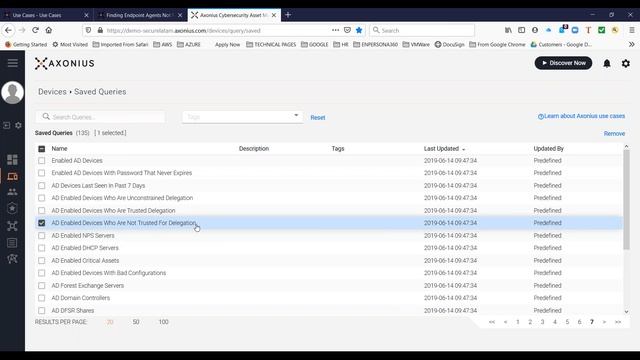
Task: Focus the Search Queries input field
Action: (100, 117)
